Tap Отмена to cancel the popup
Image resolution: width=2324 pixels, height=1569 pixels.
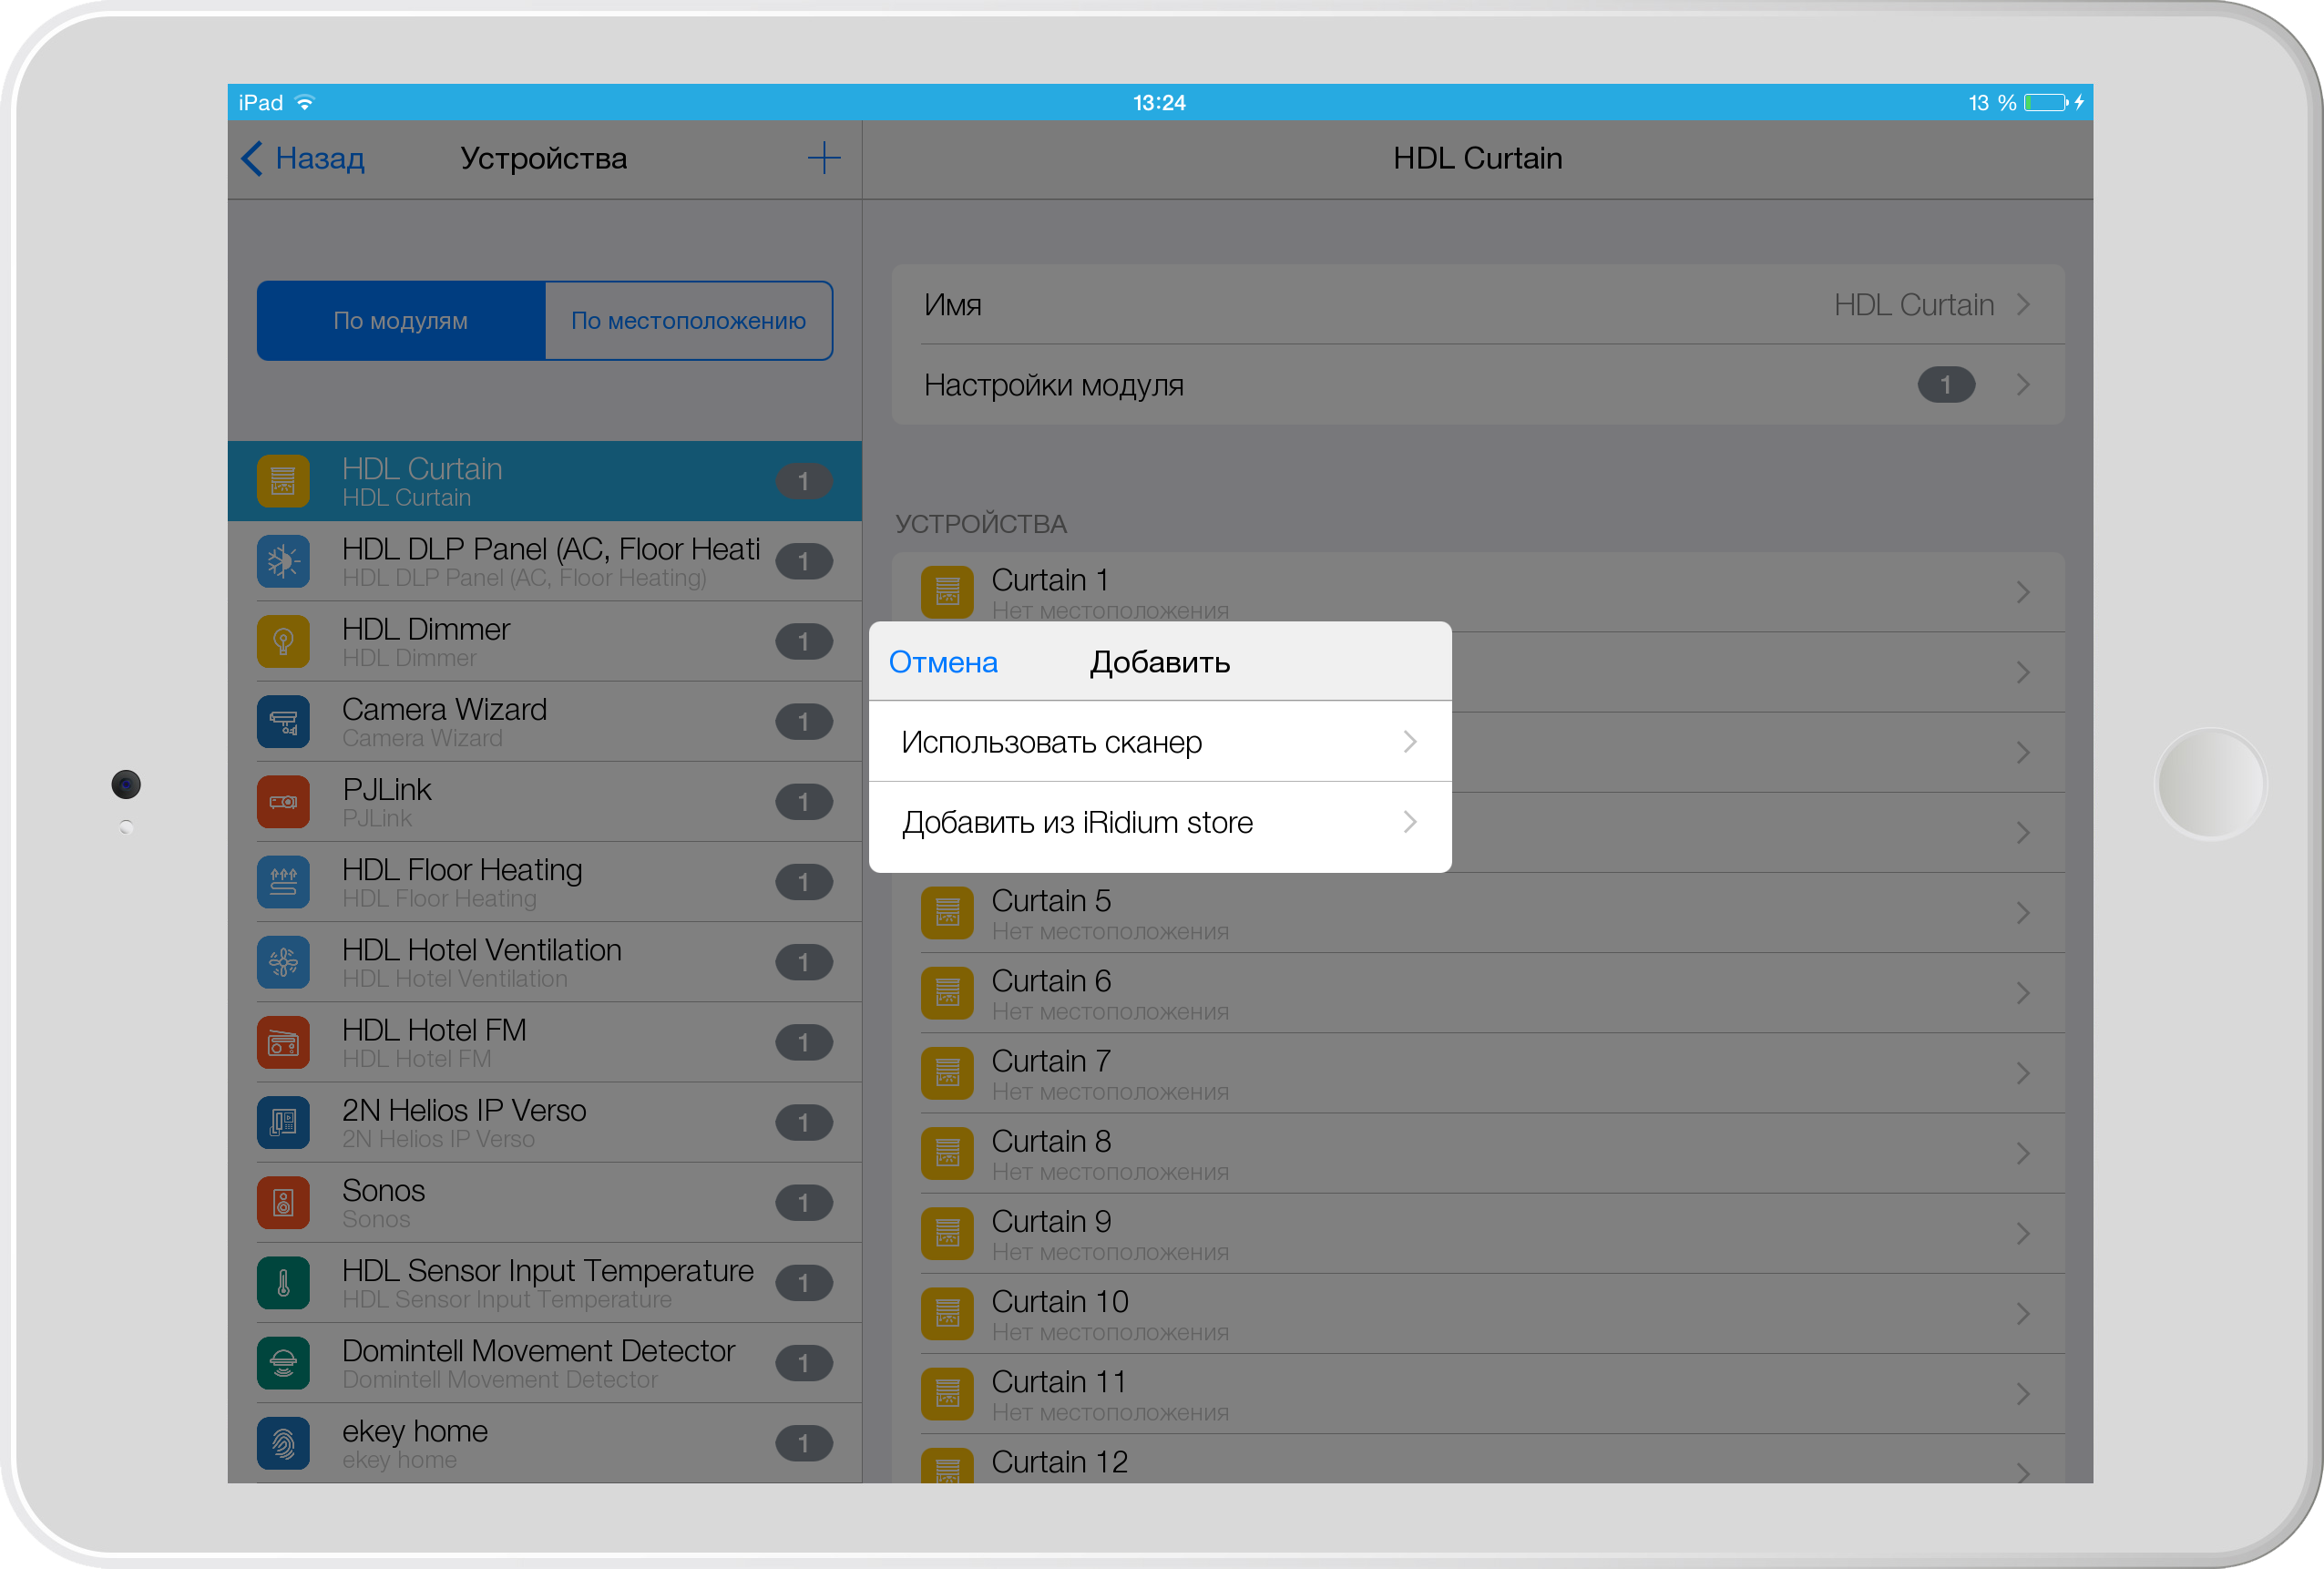point(943,662)
